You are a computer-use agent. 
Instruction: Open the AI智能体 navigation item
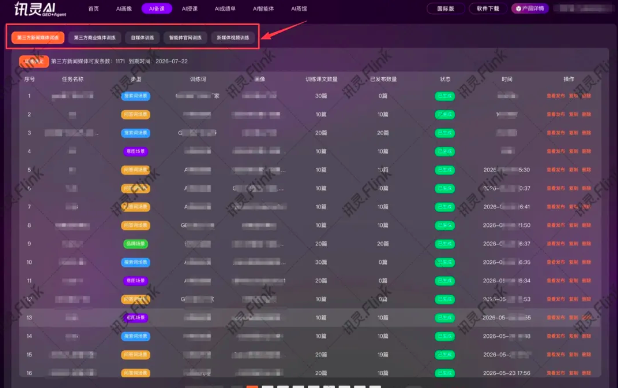263,8
